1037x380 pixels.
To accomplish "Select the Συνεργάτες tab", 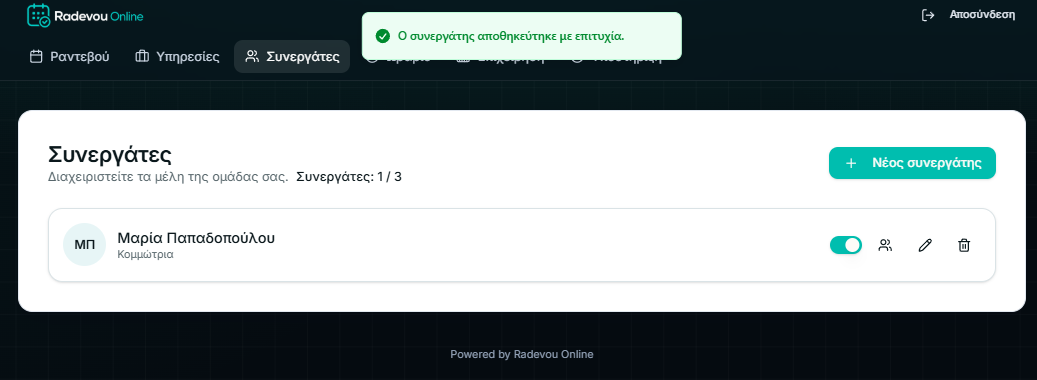I will coord(292,57).
